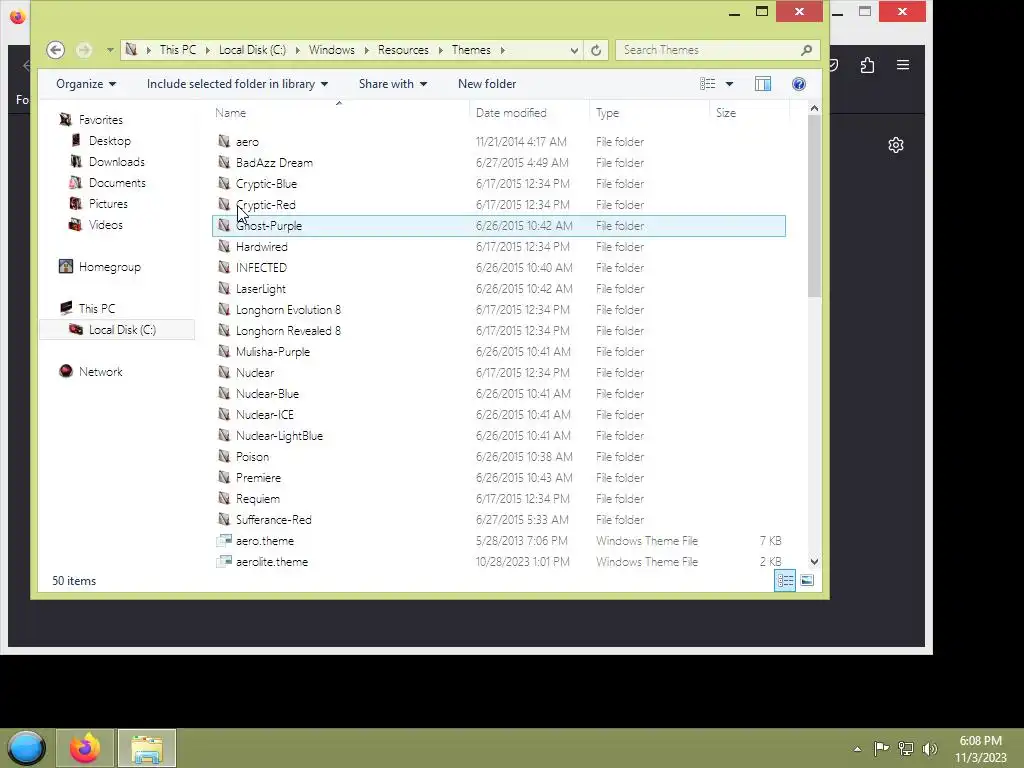Refresh the Themes folder view
Image resolution: width=1024 pixels, height=768 pixels.
pos(596,50)
